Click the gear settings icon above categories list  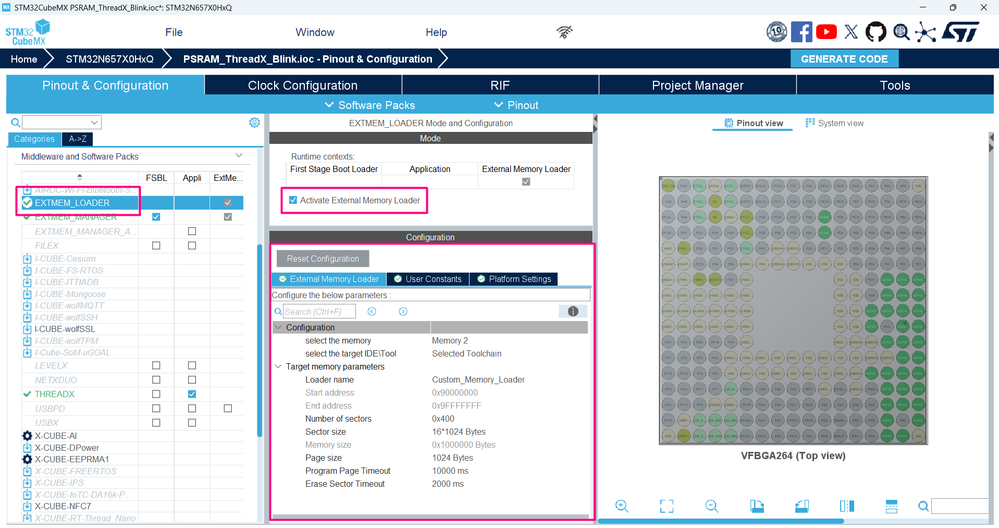(254, 122)
